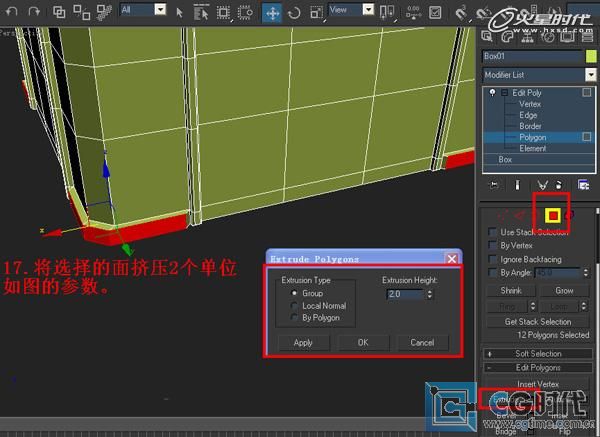Screen dimensions: 600x437
Task: Switch to the Display command panel tab
Action: coord(567,36)
